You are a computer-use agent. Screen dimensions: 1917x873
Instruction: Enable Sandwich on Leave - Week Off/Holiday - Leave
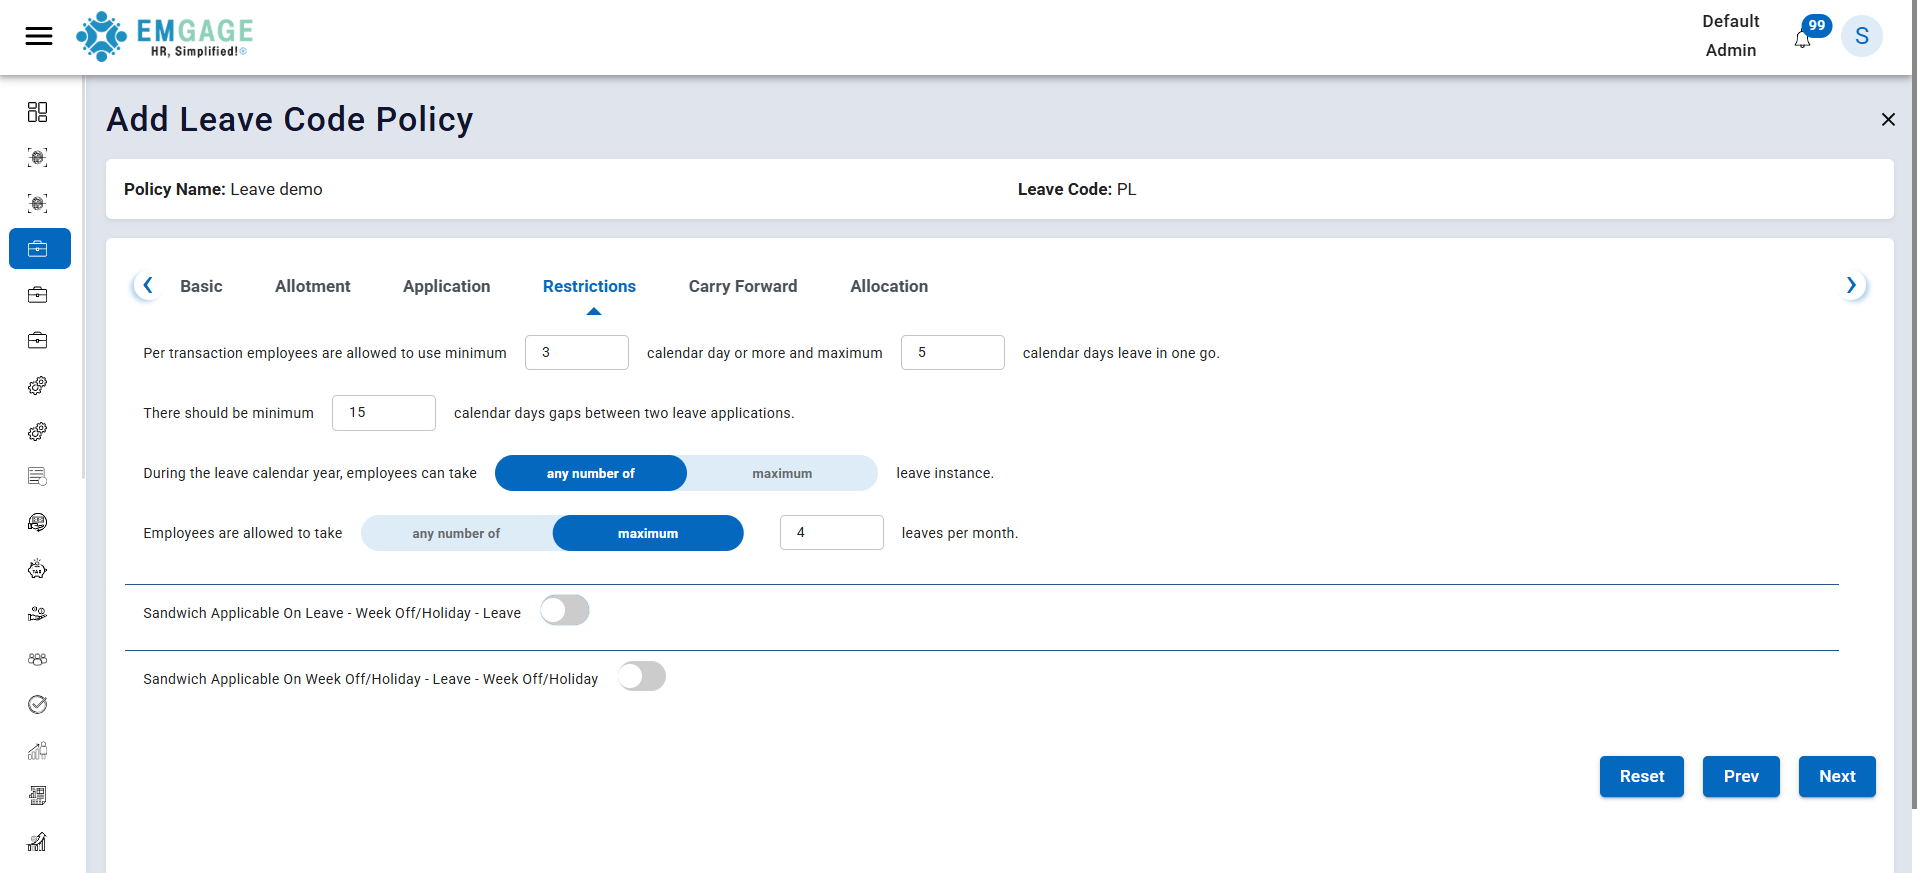(565, 611)
